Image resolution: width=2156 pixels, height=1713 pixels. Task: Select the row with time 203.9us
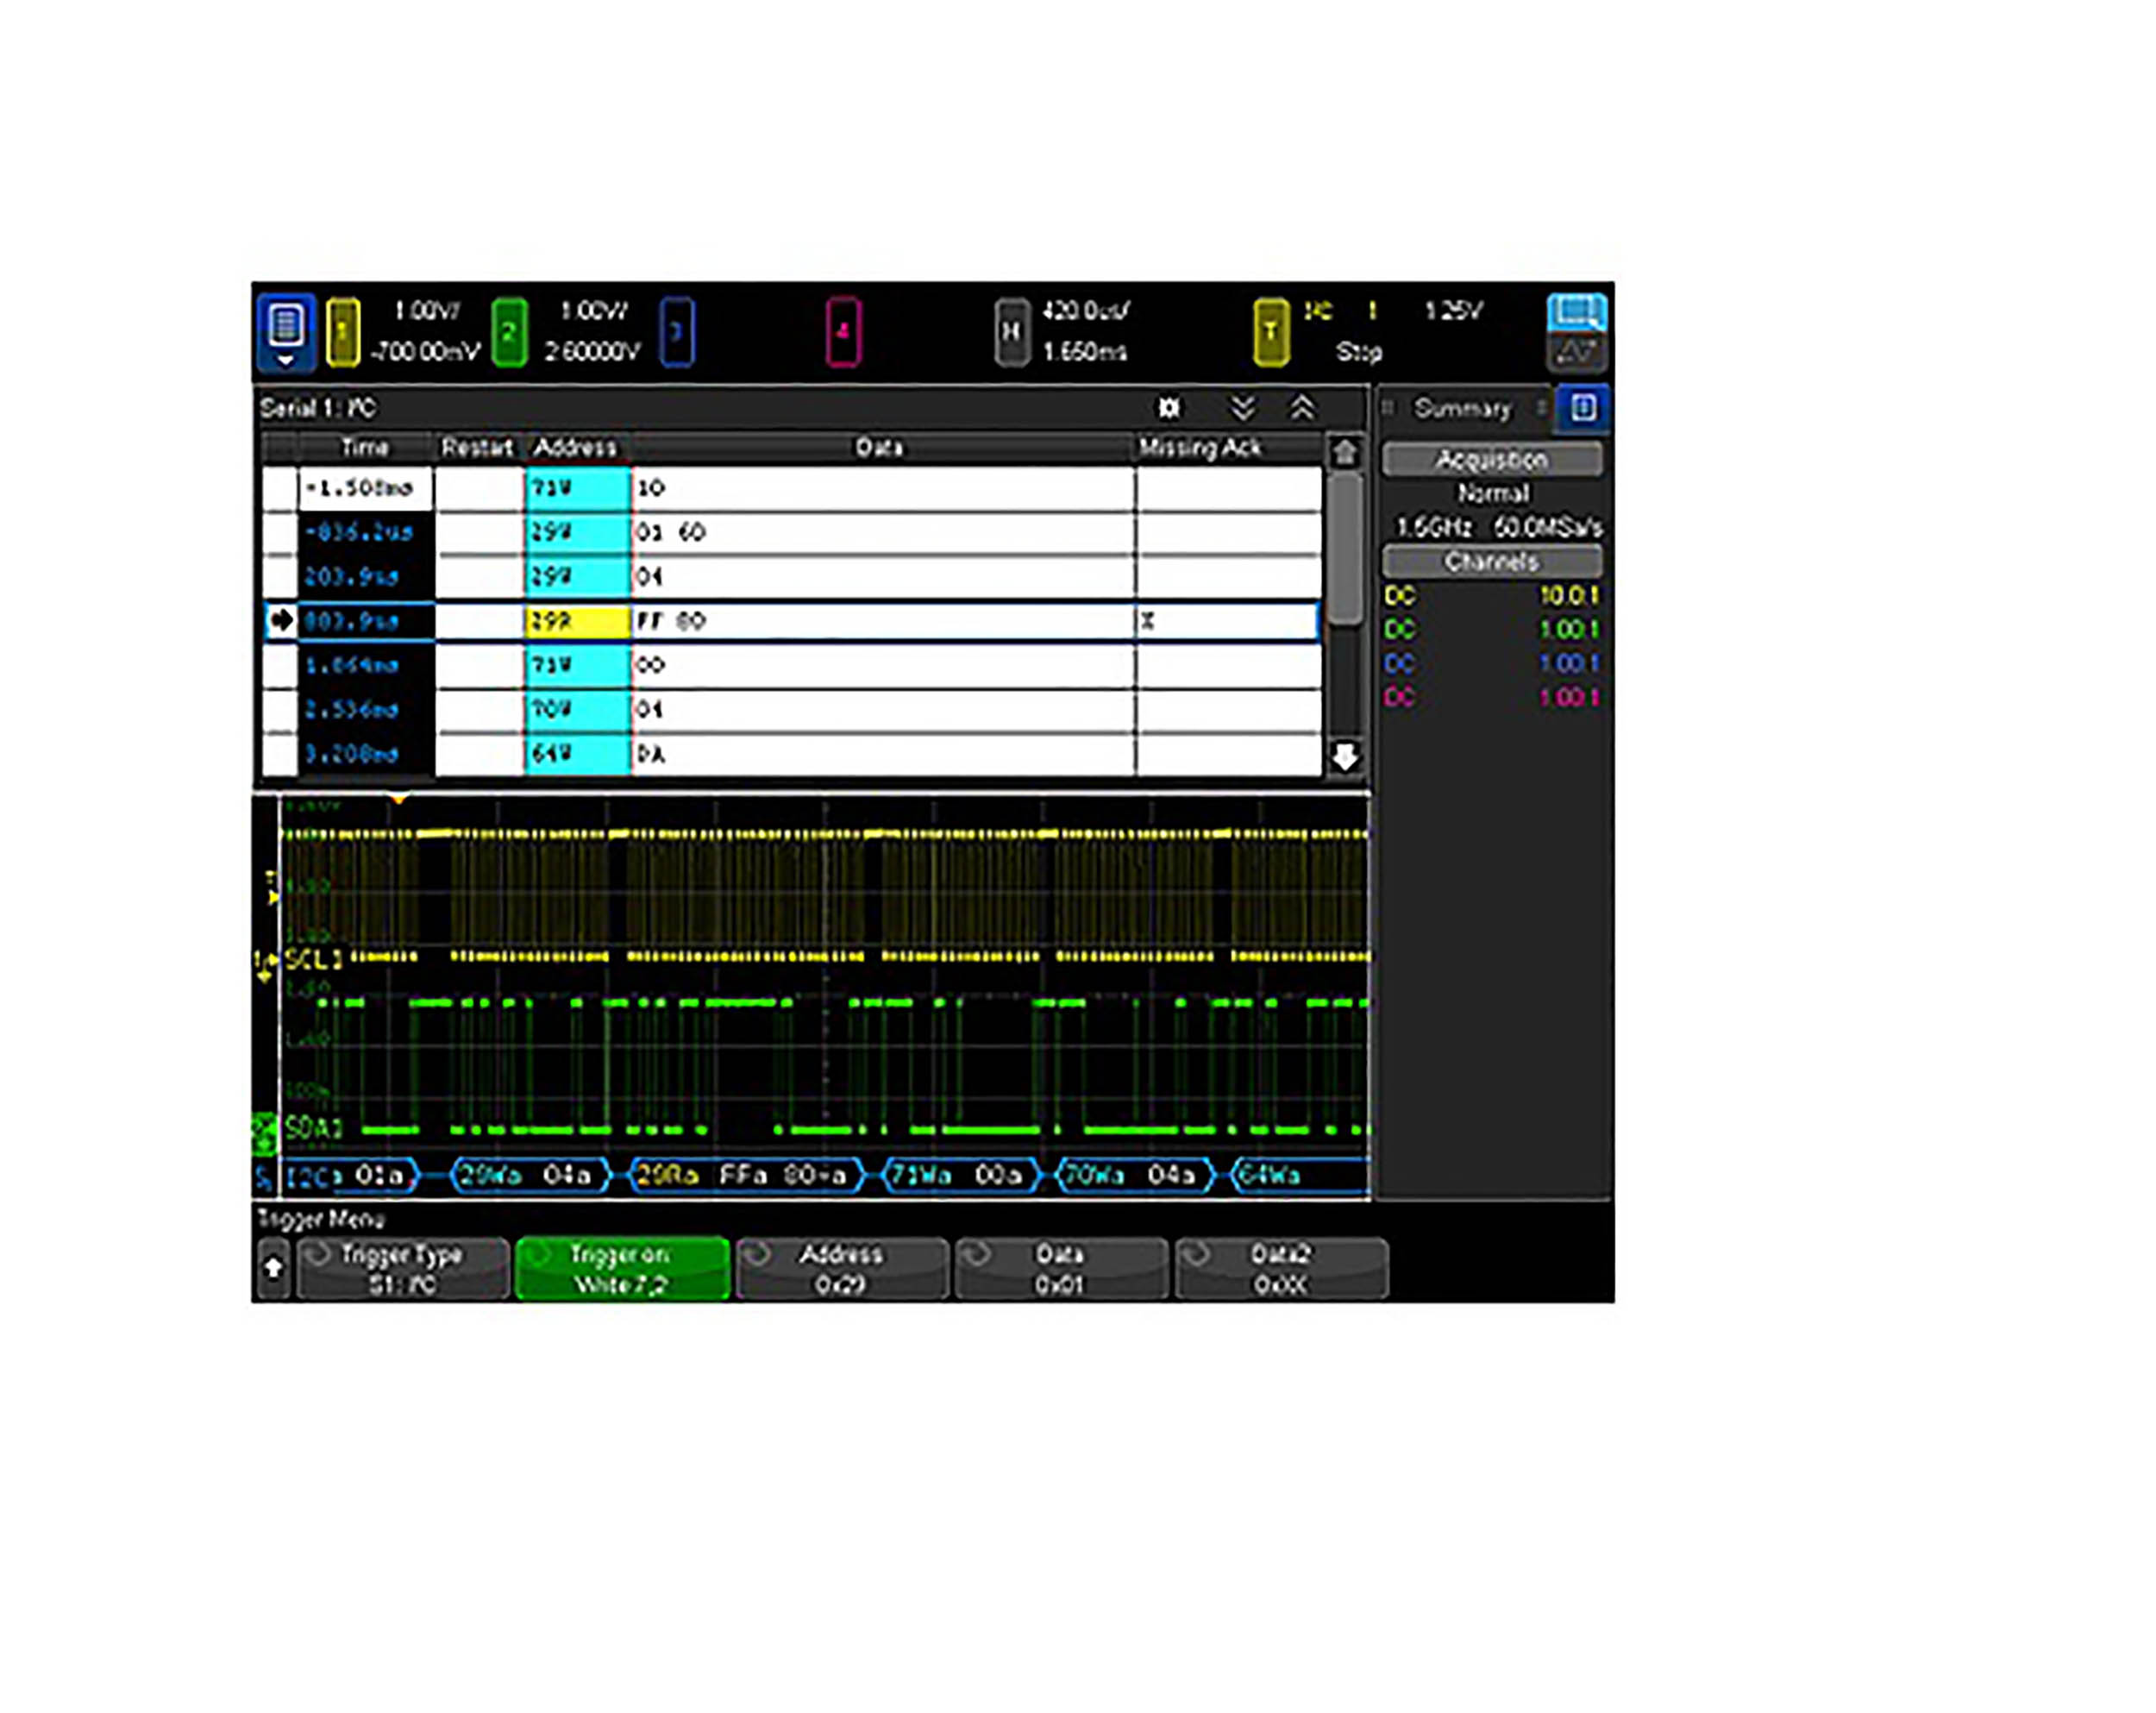[x=791, y=576]
